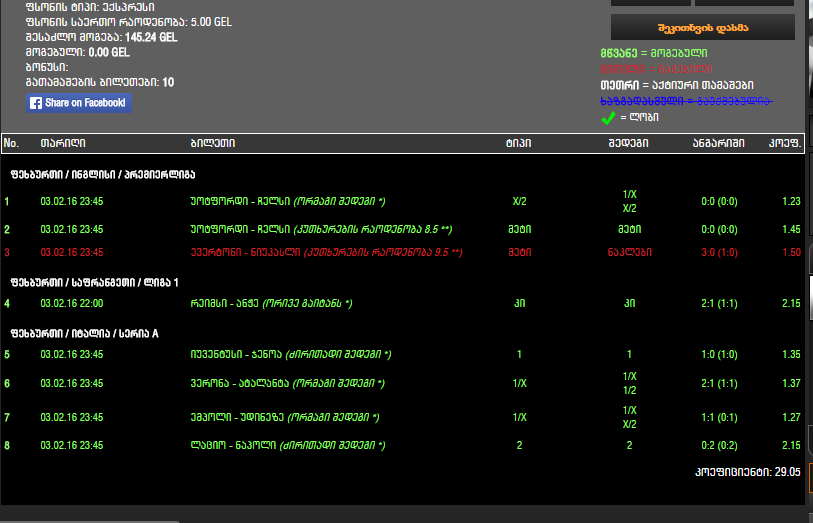Viewport: 813px width, 523px height.
Task: Click the მოგებული: 0.00 GEL line
Action: click(x=78, y=52)
